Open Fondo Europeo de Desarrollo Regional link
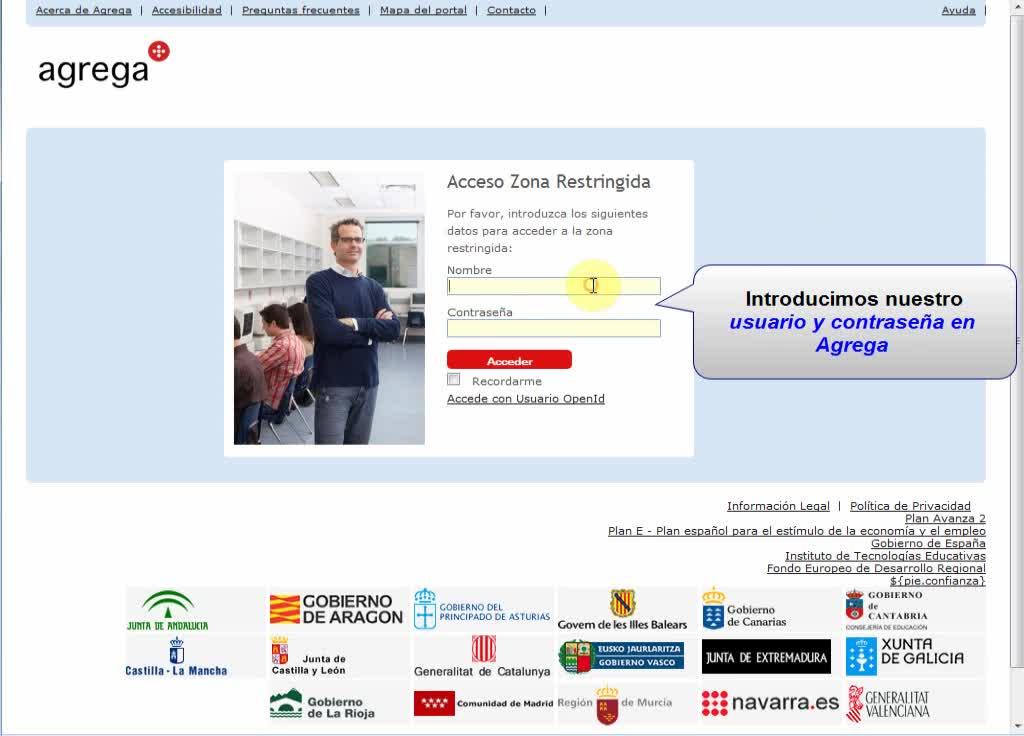The height and width of the screenshot is (736, 1024). (876, 568)
